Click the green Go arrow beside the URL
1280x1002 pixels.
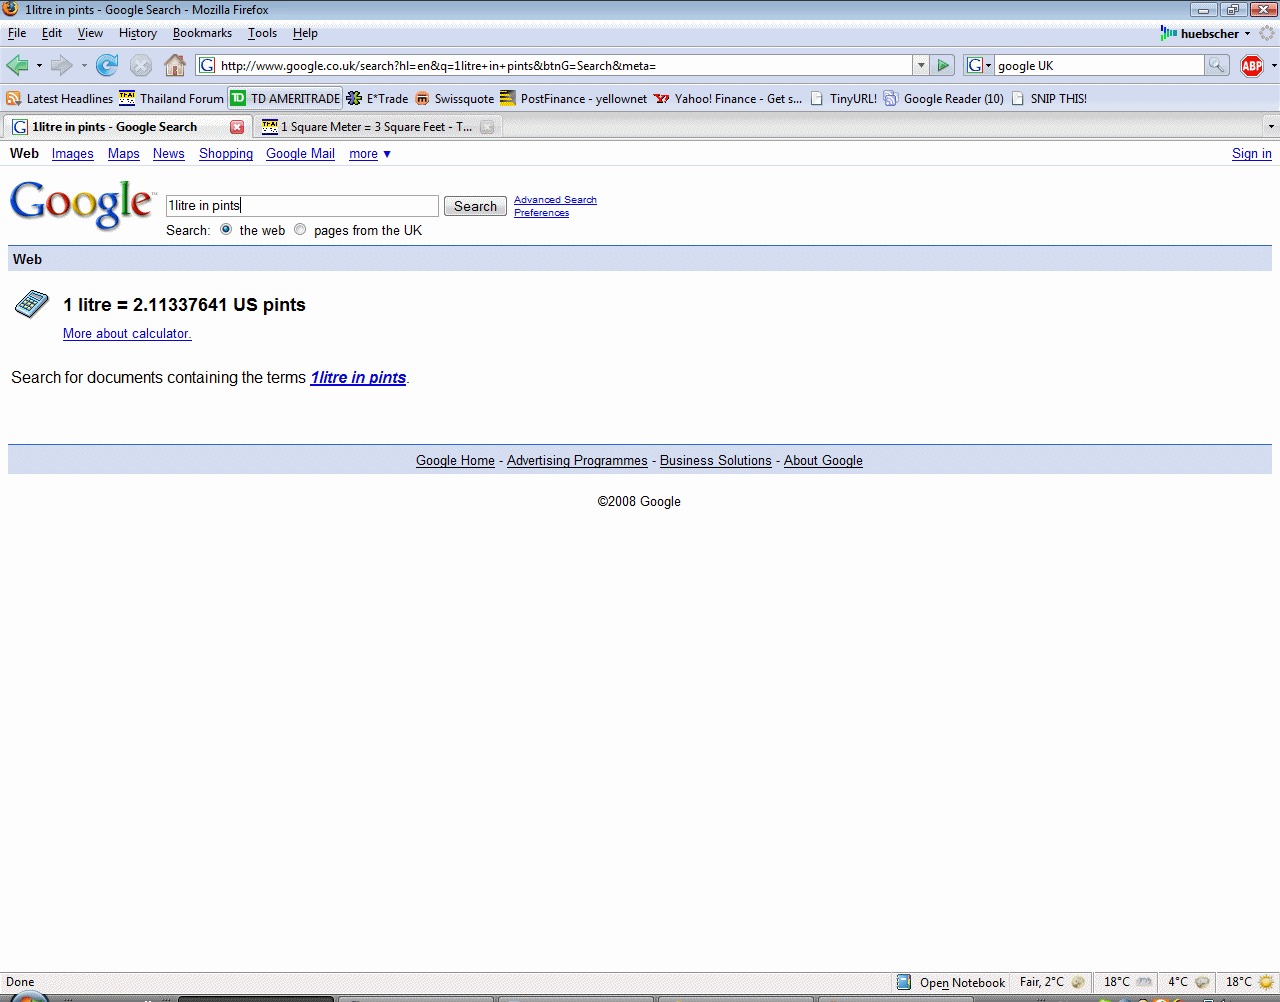[x=943, y=66]
